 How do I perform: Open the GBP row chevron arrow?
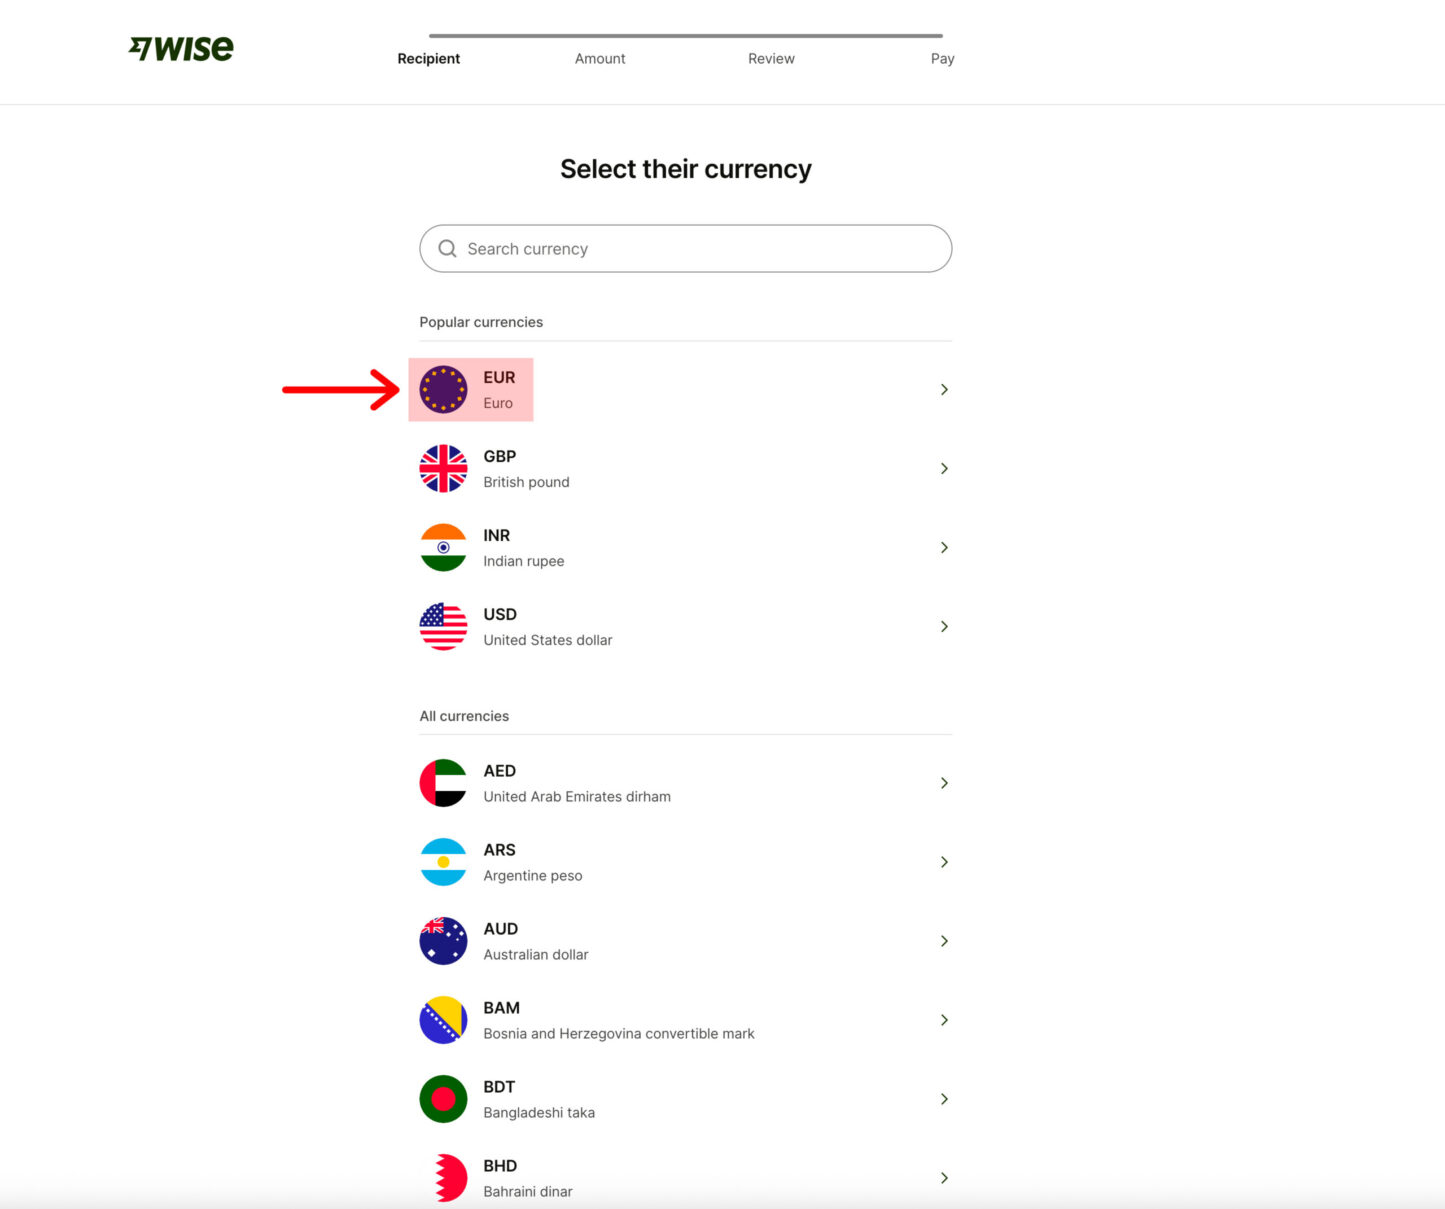(x=944, y=469)
